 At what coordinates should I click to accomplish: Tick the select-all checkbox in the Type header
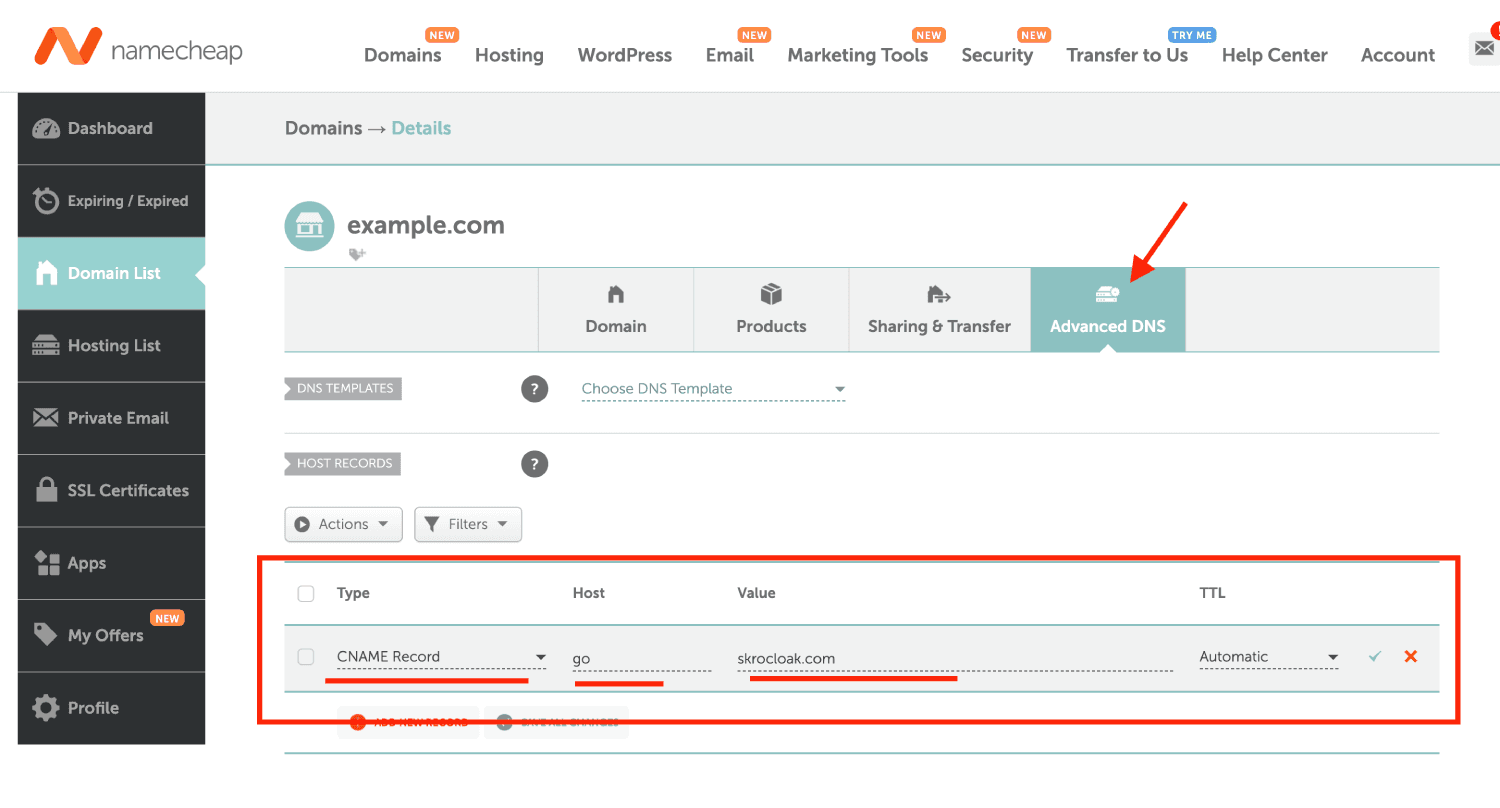(x=306, y=594)
